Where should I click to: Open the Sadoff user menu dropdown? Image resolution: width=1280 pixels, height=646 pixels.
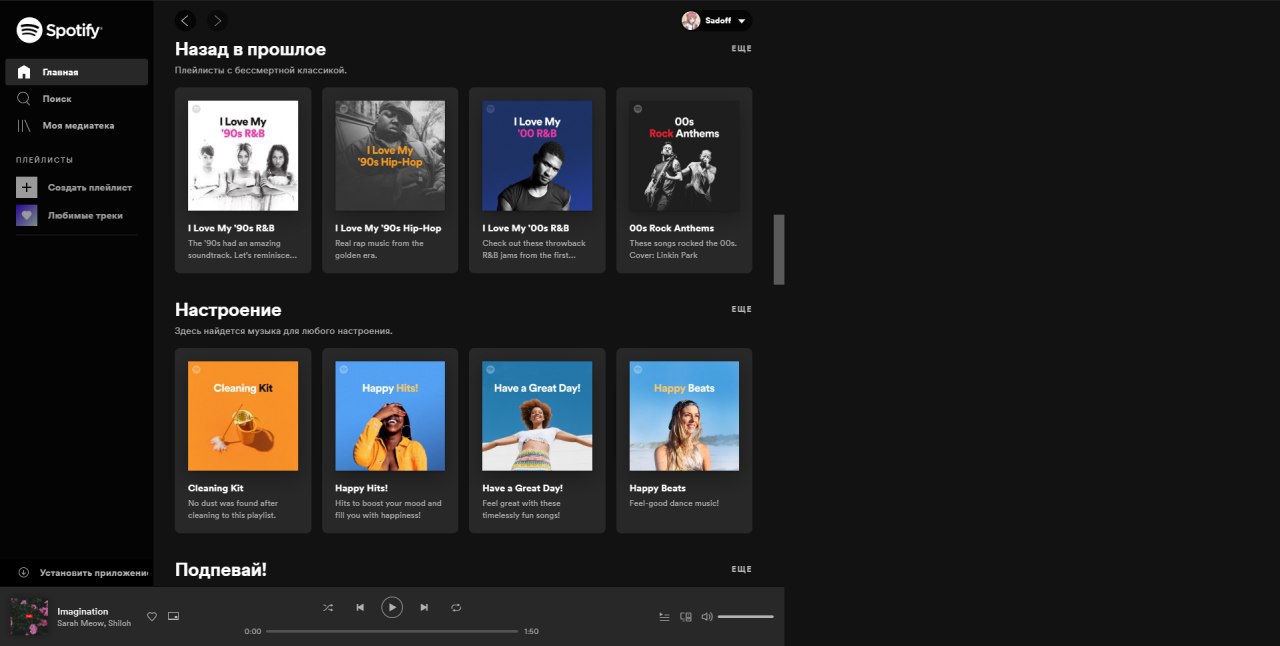pyautogui.click(x=716, y=20)
